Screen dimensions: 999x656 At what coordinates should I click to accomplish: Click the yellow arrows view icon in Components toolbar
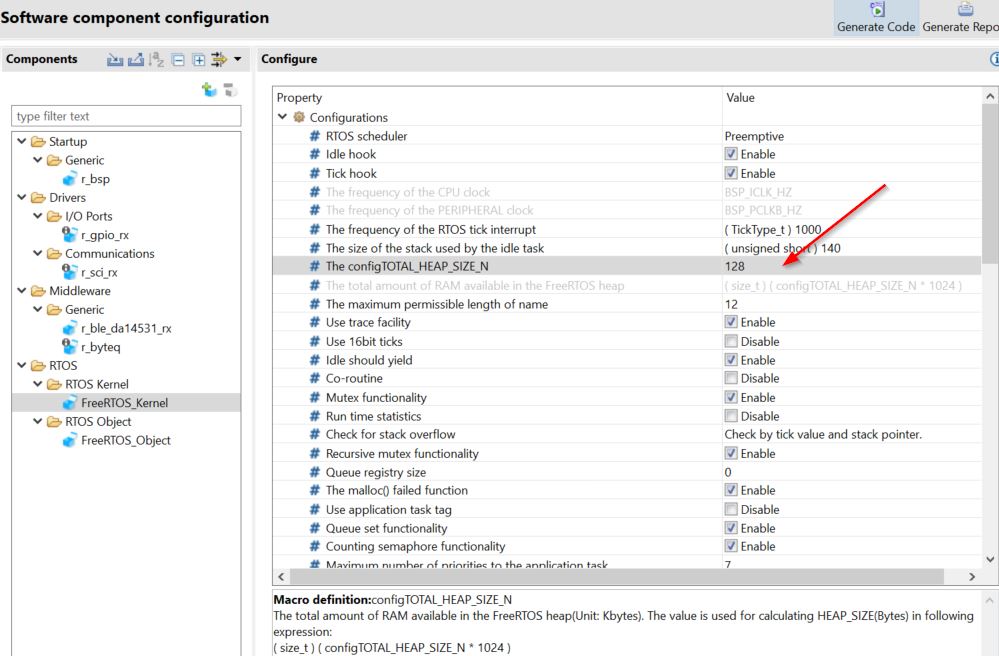219,60
